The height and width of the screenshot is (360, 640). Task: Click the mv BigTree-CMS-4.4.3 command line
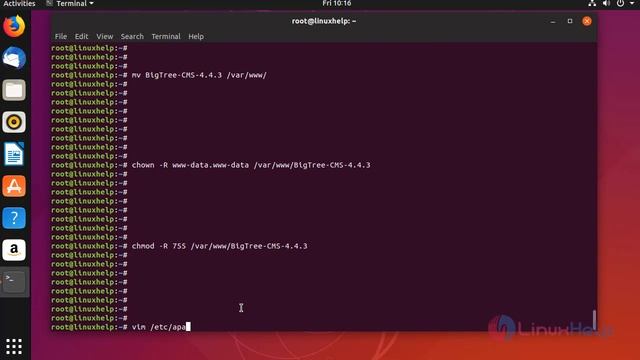(199, 75)
